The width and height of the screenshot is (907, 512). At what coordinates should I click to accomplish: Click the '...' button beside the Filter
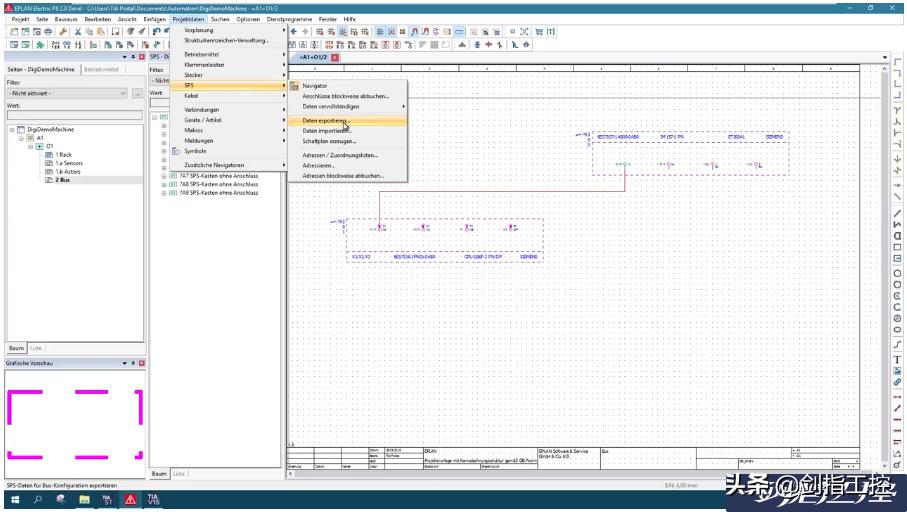[137, 93]
